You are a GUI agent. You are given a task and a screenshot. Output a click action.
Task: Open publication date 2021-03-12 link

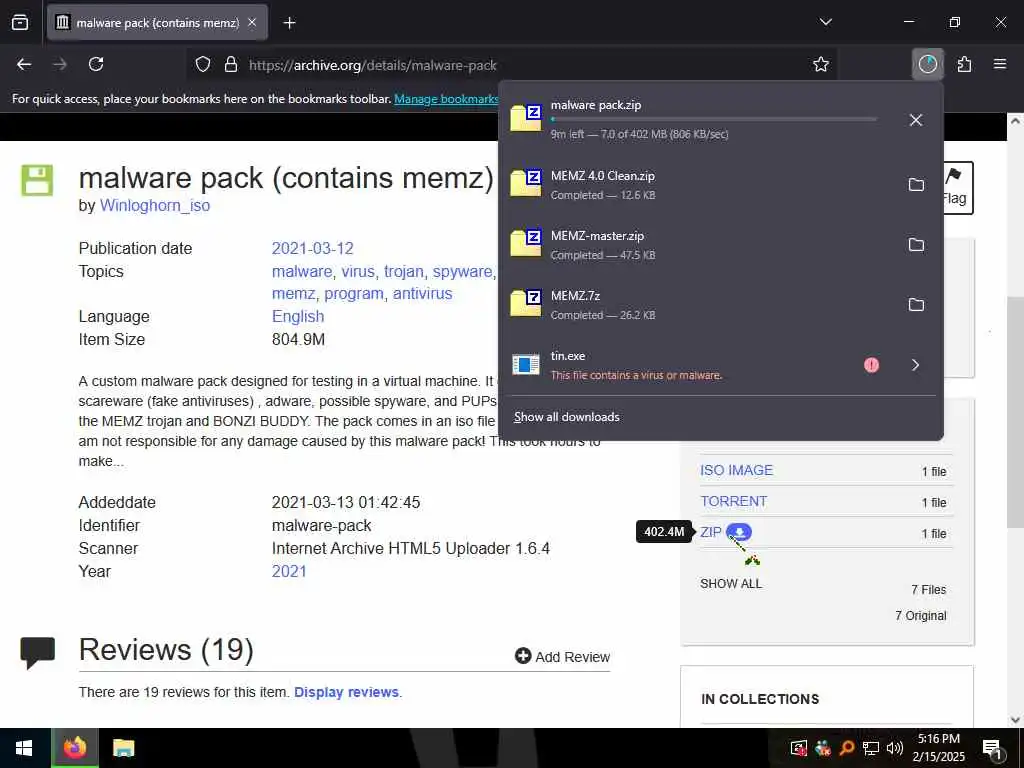coord(312,248)
